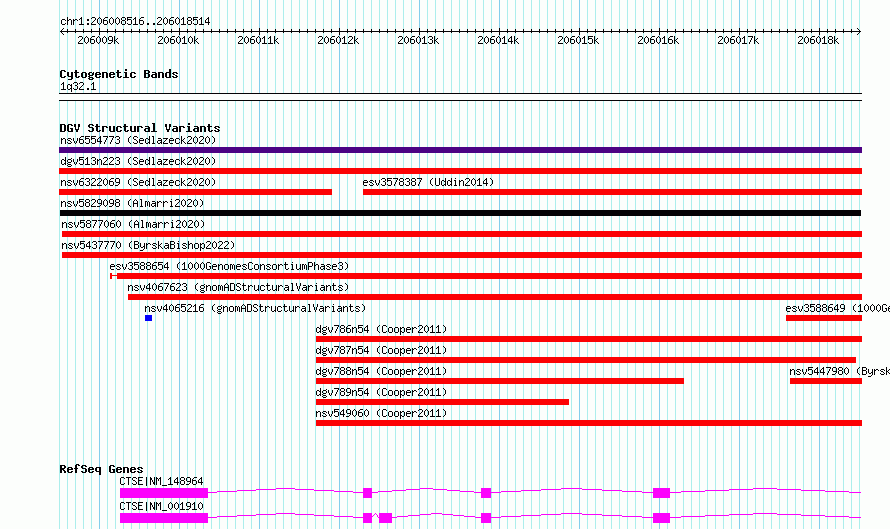Open the dgv513n223 (Sedlazeck2020) label
This screenshot has width=890, height=529.
pyautogui.click(x=138, y=161)
